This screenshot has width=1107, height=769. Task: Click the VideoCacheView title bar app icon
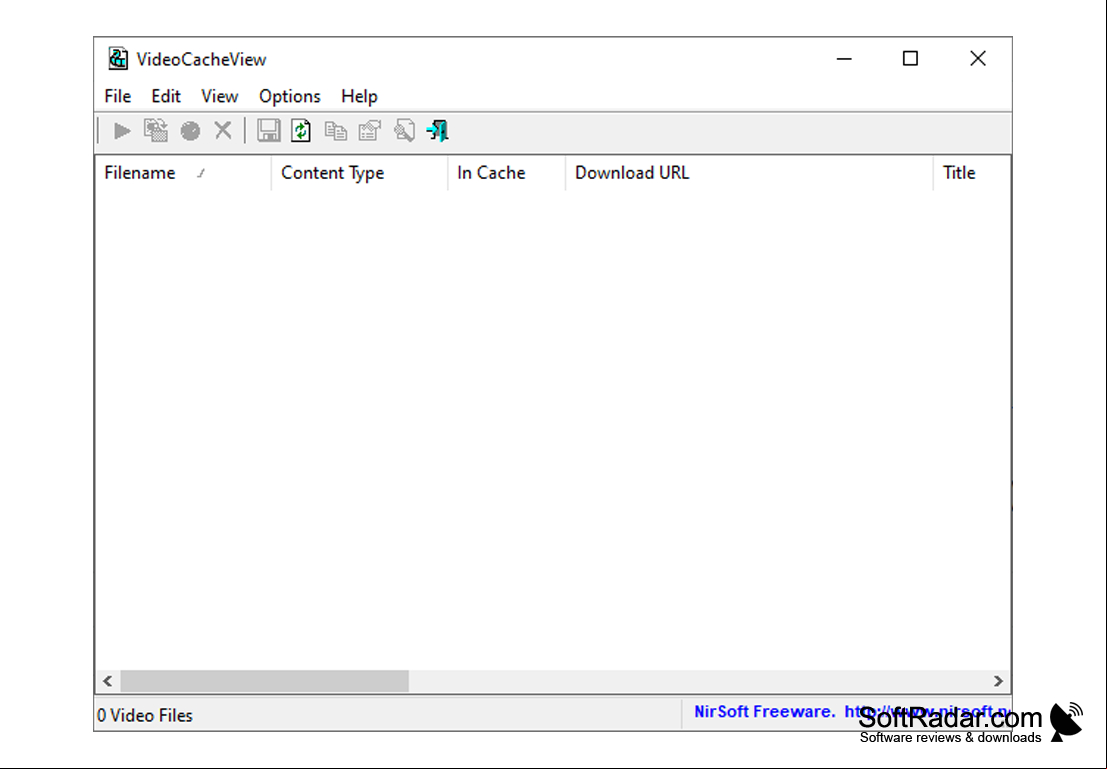[x=118, y=59]
